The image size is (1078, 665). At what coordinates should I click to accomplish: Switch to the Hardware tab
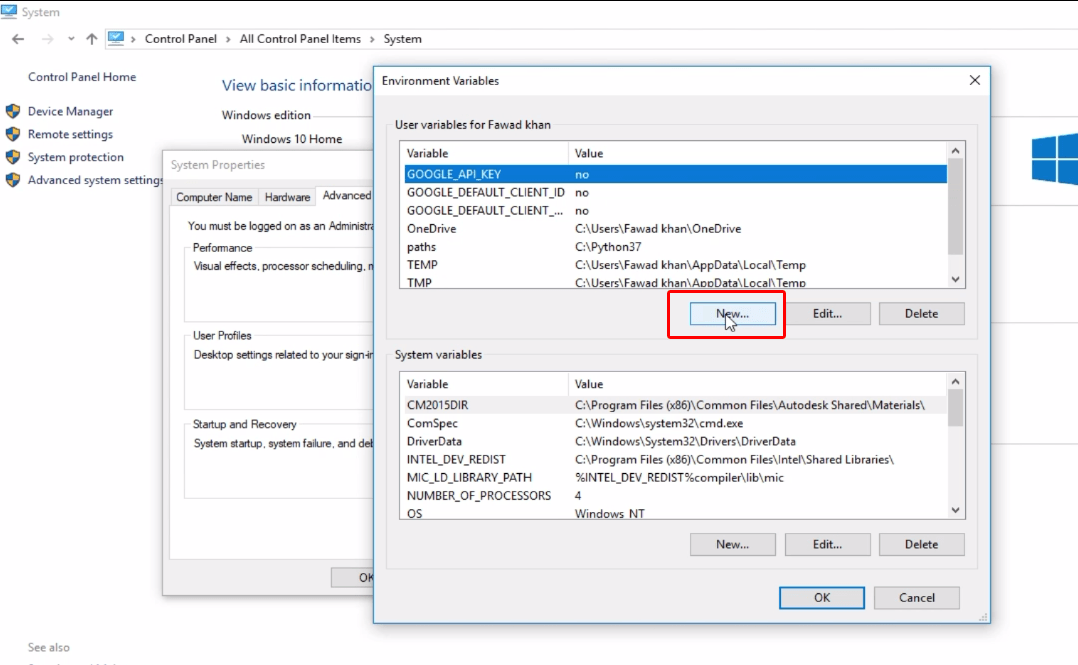coord(287,197)
